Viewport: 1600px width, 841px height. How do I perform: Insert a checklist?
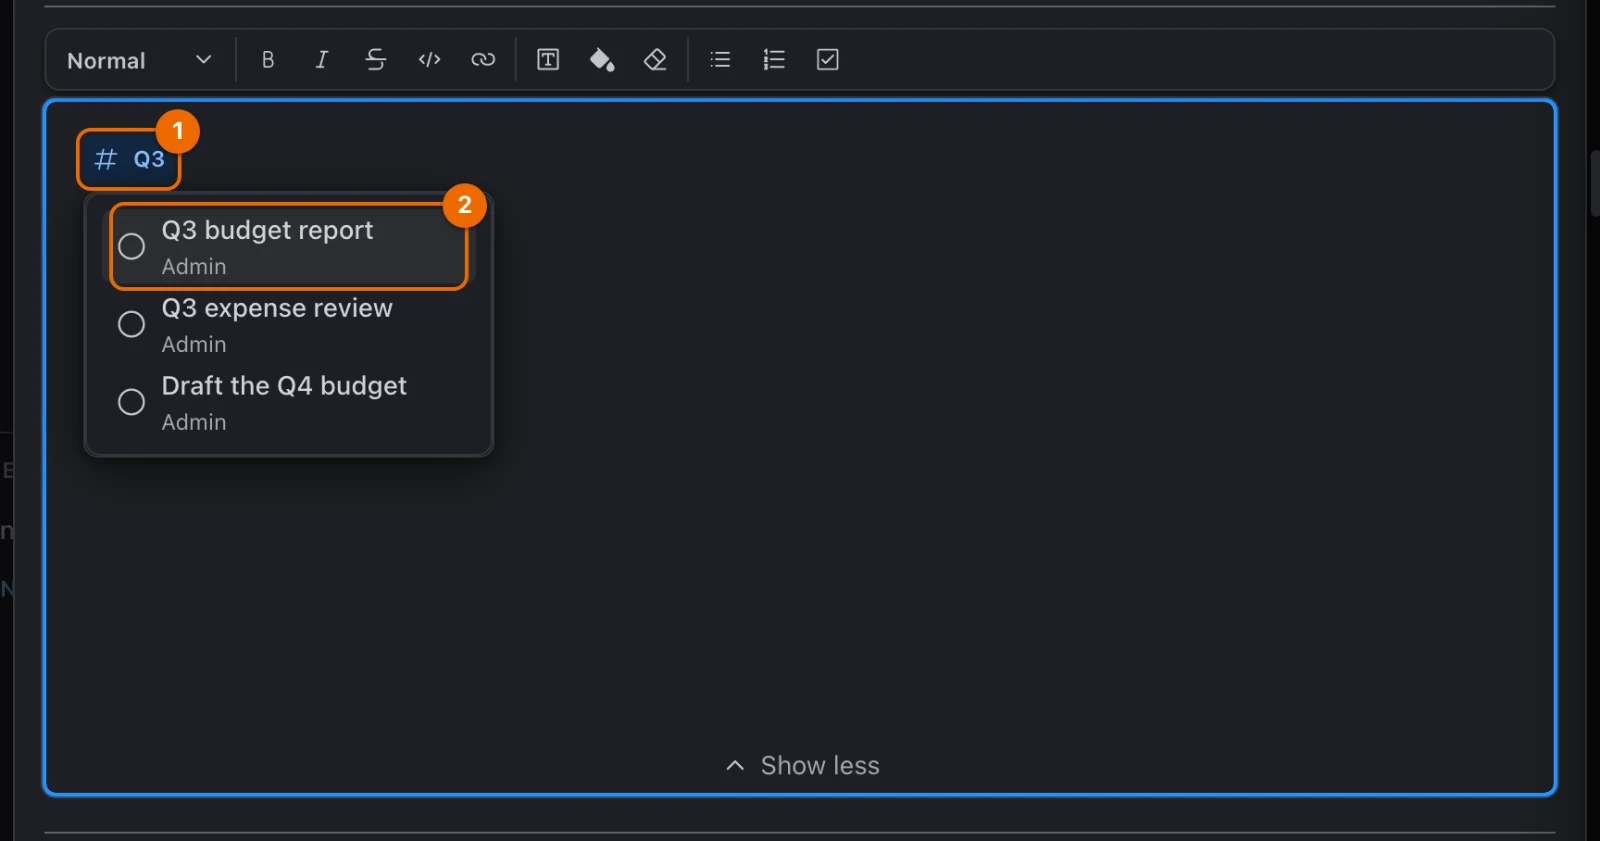click(828, 60)
